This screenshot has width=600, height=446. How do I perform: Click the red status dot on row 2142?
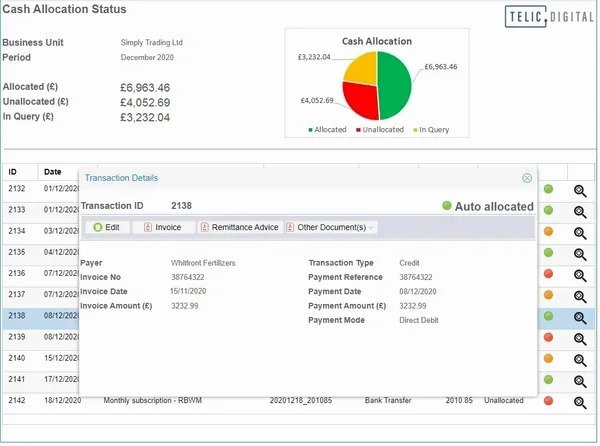click(x=548, y=401)
